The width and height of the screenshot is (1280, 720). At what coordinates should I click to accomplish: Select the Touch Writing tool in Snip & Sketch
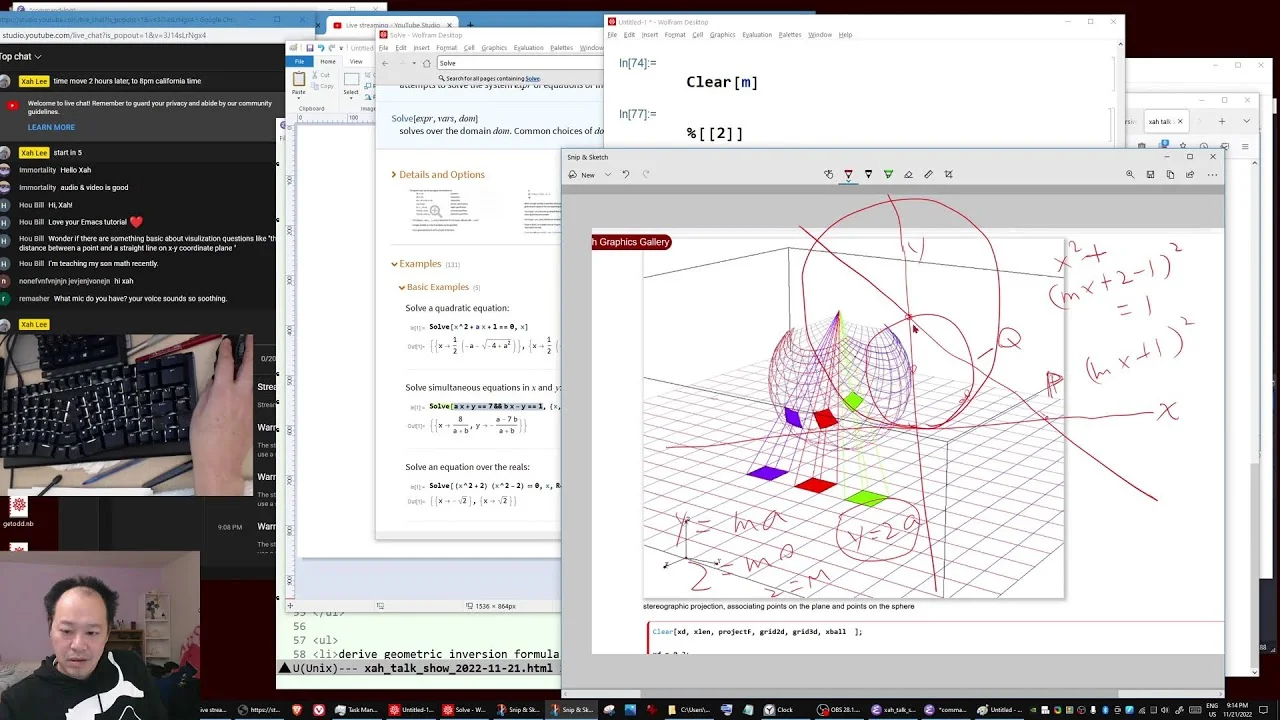click(x=828, y=174)
